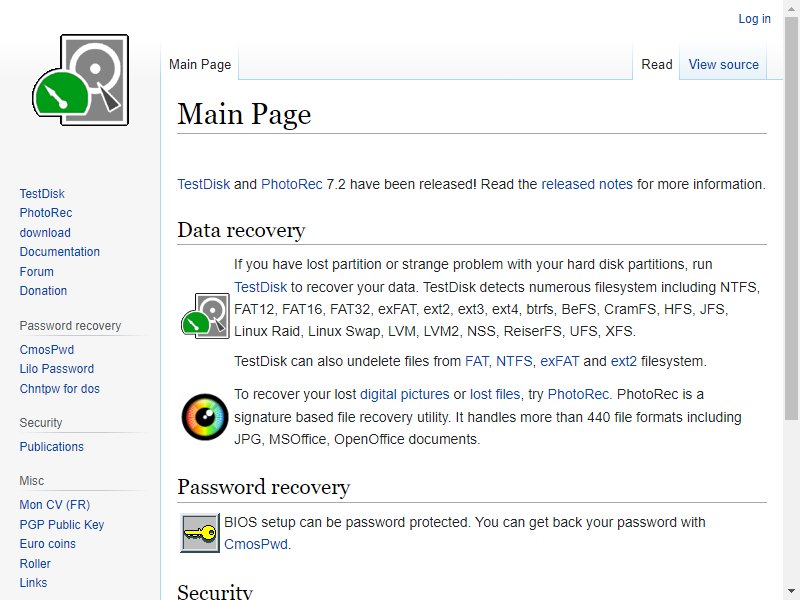Open PhotoRec in the sidebar
Viewport: 800px width, 600px height.
point(46,213)
